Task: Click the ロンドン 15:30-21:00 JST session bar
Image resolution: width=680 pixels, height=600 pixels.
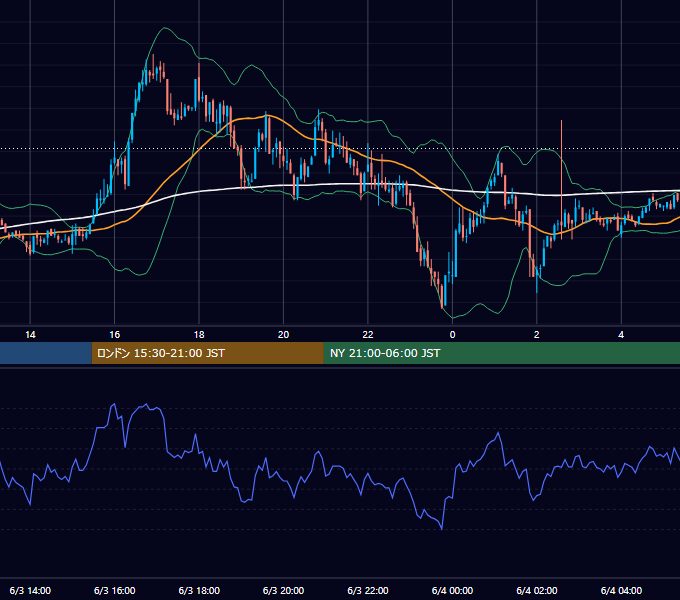Action: point(207,353)
